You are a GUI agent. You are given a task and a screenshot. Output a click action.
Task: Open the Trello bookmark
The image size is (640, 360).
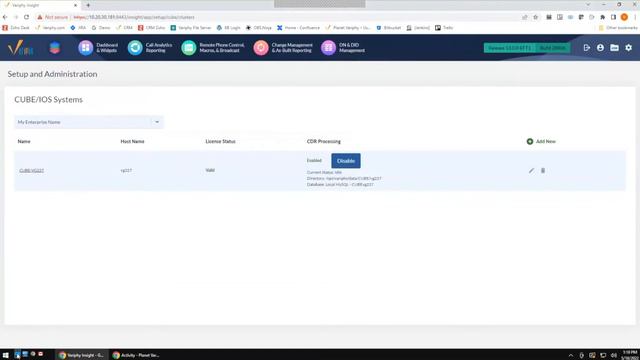point(444,28)
